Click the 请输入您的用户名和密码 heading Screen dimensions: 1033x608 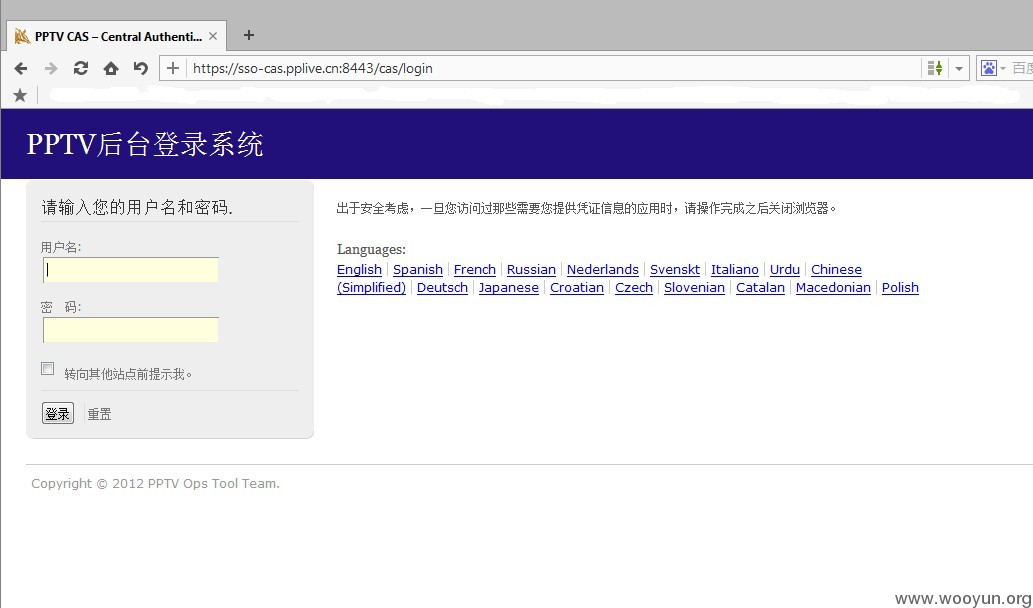[137, 207]
